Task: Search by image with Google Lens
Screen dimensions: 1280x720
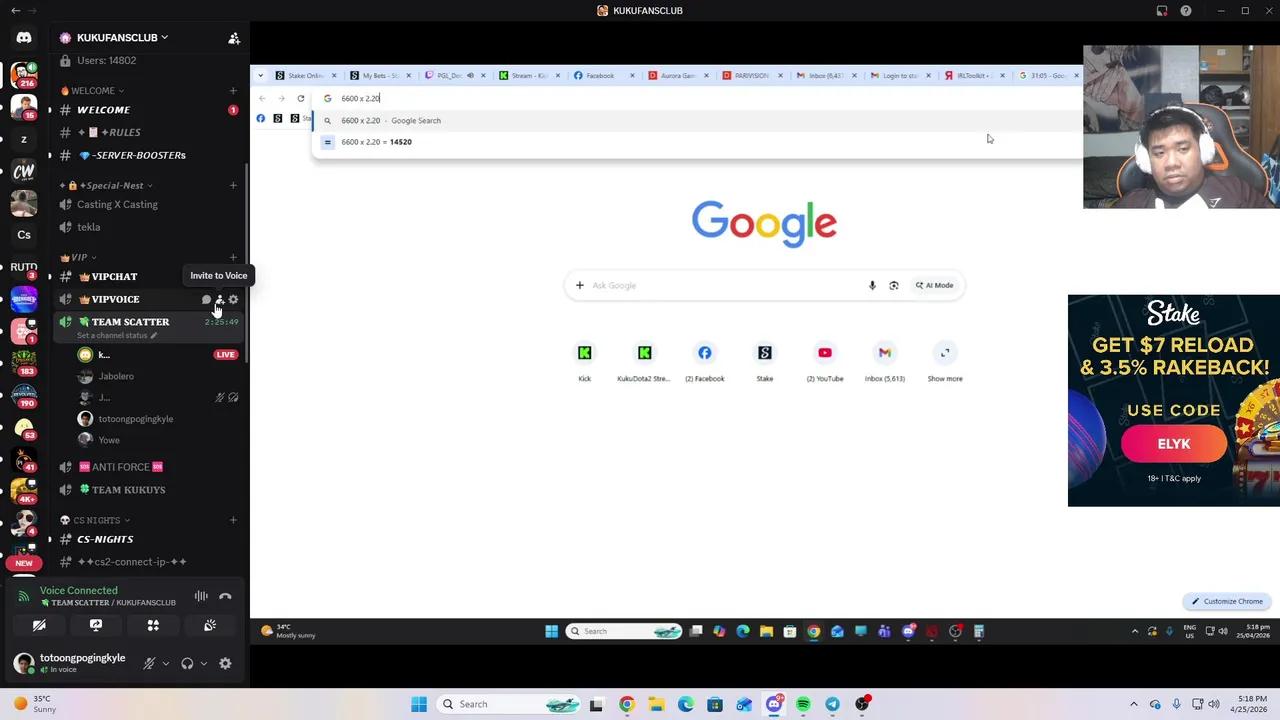Action: (894, 285)
